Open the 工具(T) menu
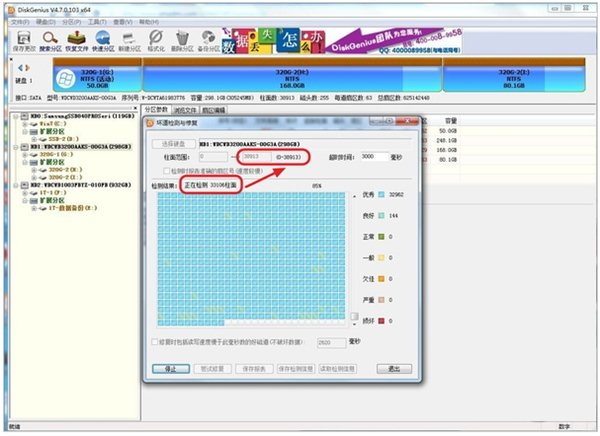The width and height of the screenshot is (600, 436). [x=97, y=22]
